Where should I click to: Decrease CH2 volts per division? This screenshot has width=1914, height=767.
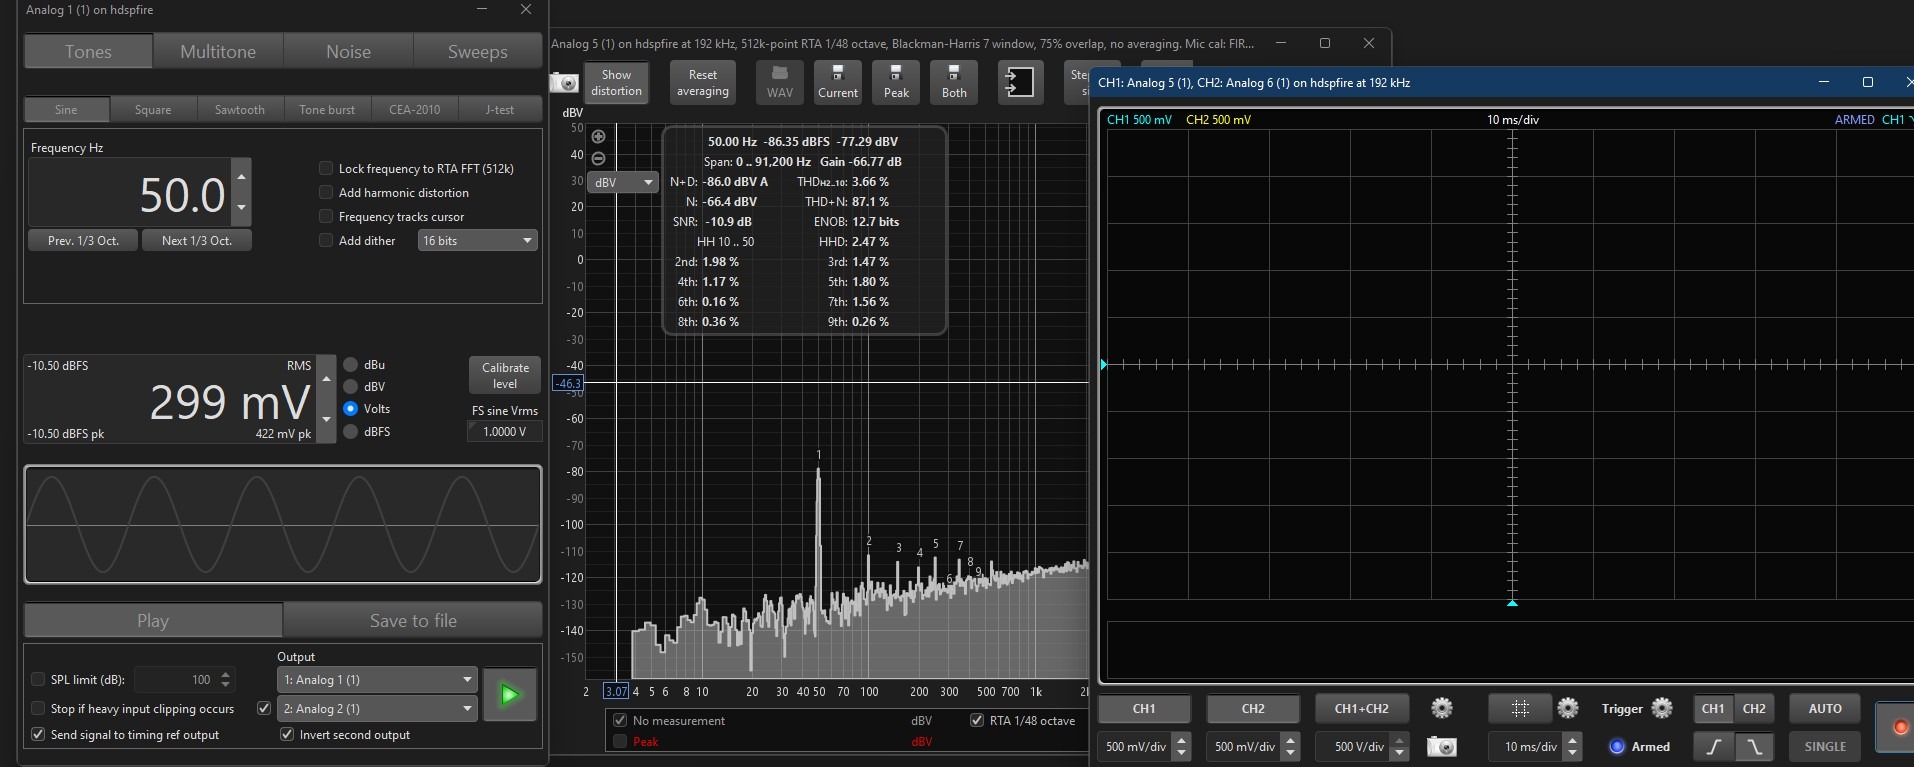pos(1291,752)
